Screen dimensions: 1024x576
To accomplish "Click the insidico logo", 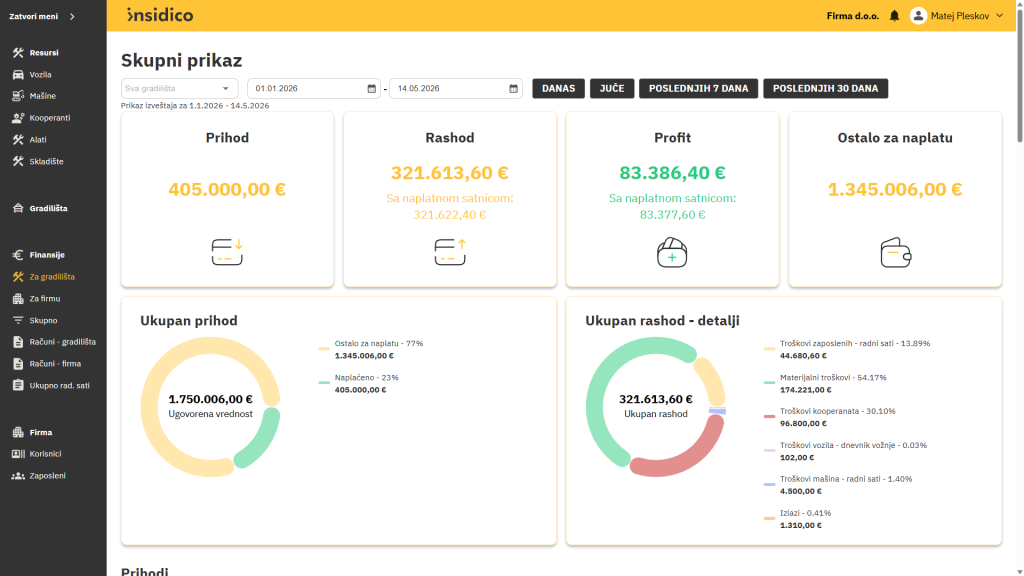I will (160, 15).
